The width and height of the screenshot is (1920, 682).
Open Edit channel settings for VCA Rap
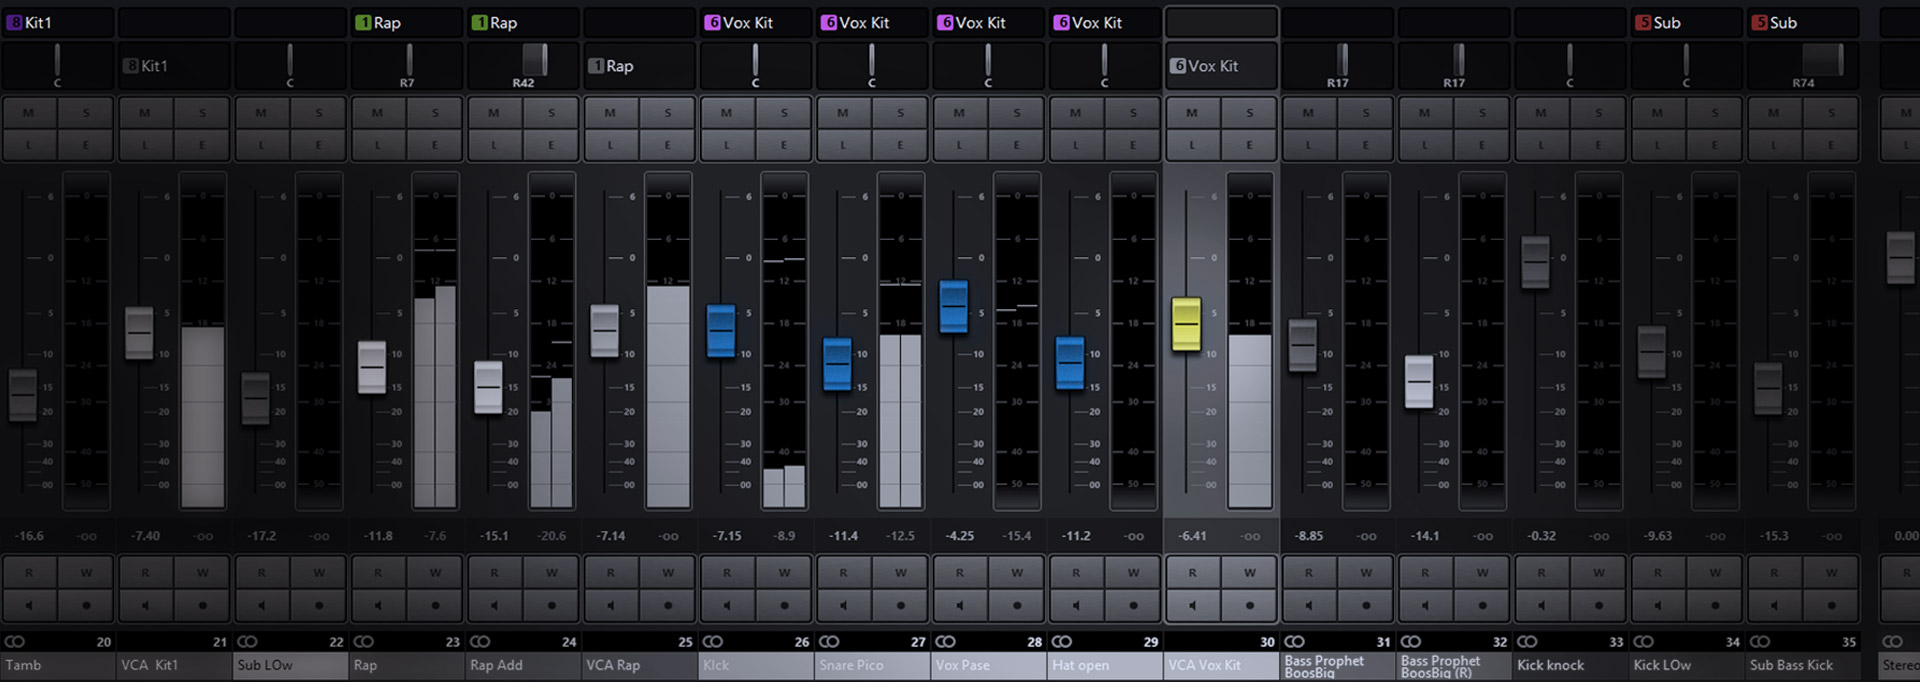pos(667,145)
